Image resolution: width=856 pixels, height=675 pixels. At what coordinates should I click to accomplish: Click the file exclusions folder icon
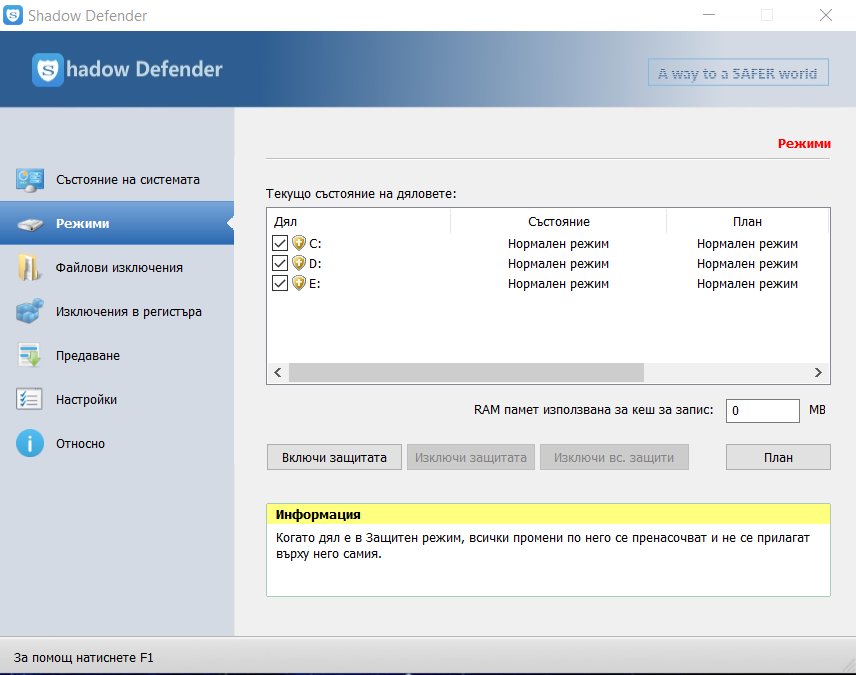pyautogui.click(x=29, y=268)
